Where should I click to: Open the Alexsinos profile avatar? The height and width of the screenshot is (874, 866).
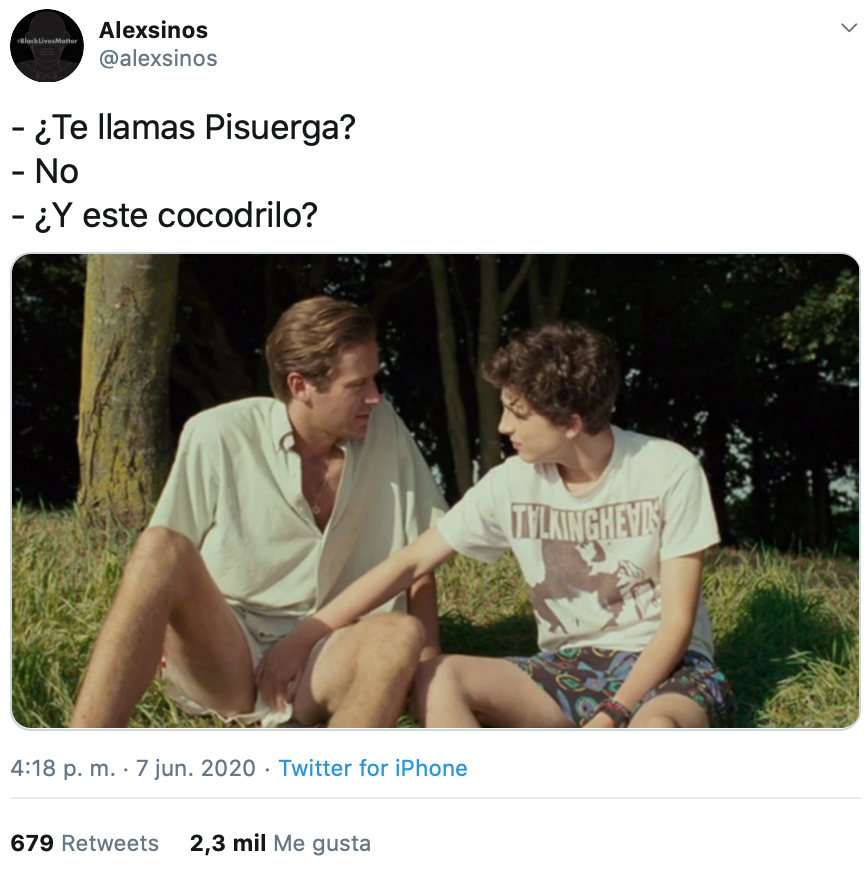pyautogui.click(x=47, y=46)
